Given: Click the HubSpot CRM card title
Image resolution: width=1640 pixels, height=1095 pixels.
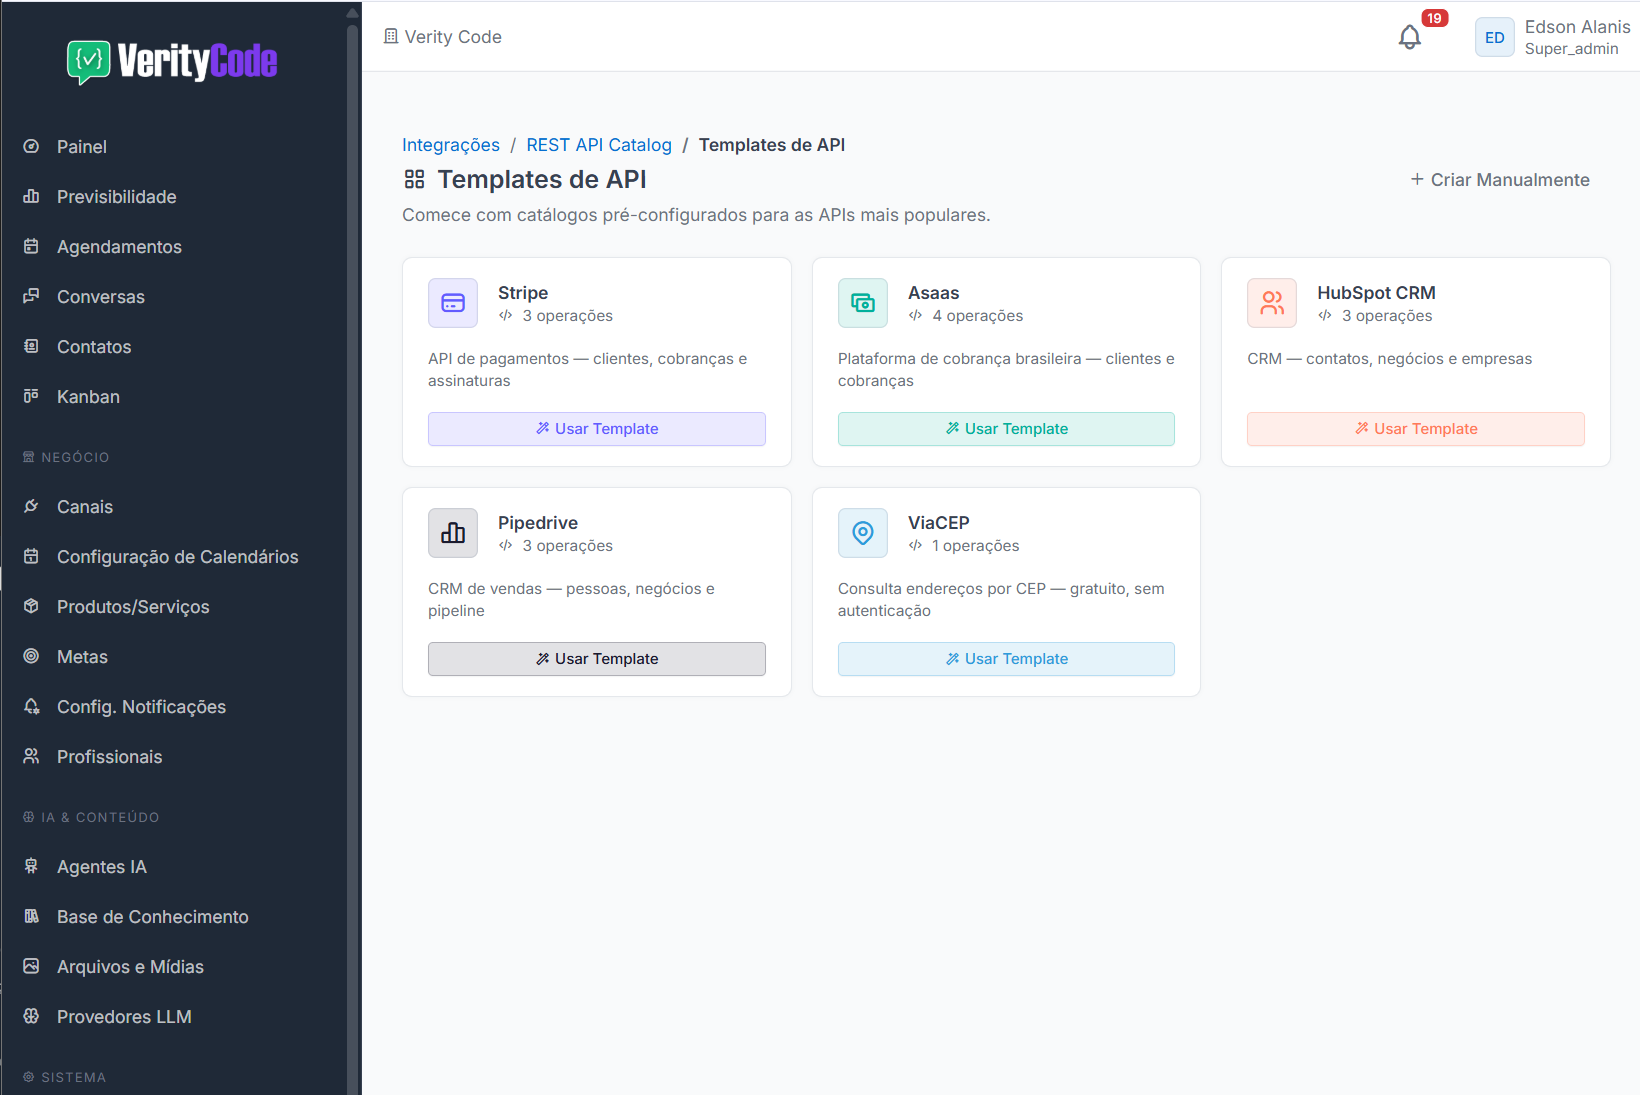Looking at the screenshot, I should coord(1376,293).
